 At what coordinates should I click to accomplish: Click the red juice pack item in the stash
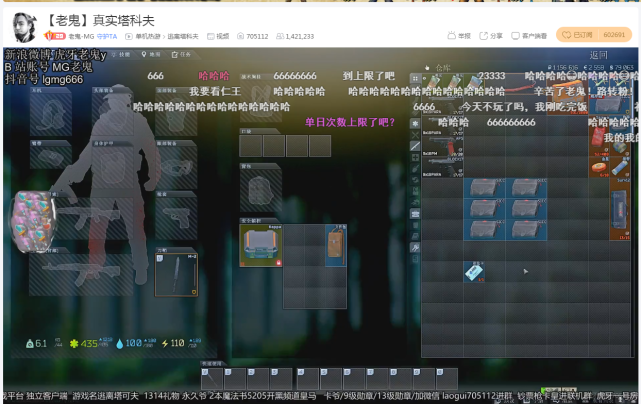click(x=598, y=137)
